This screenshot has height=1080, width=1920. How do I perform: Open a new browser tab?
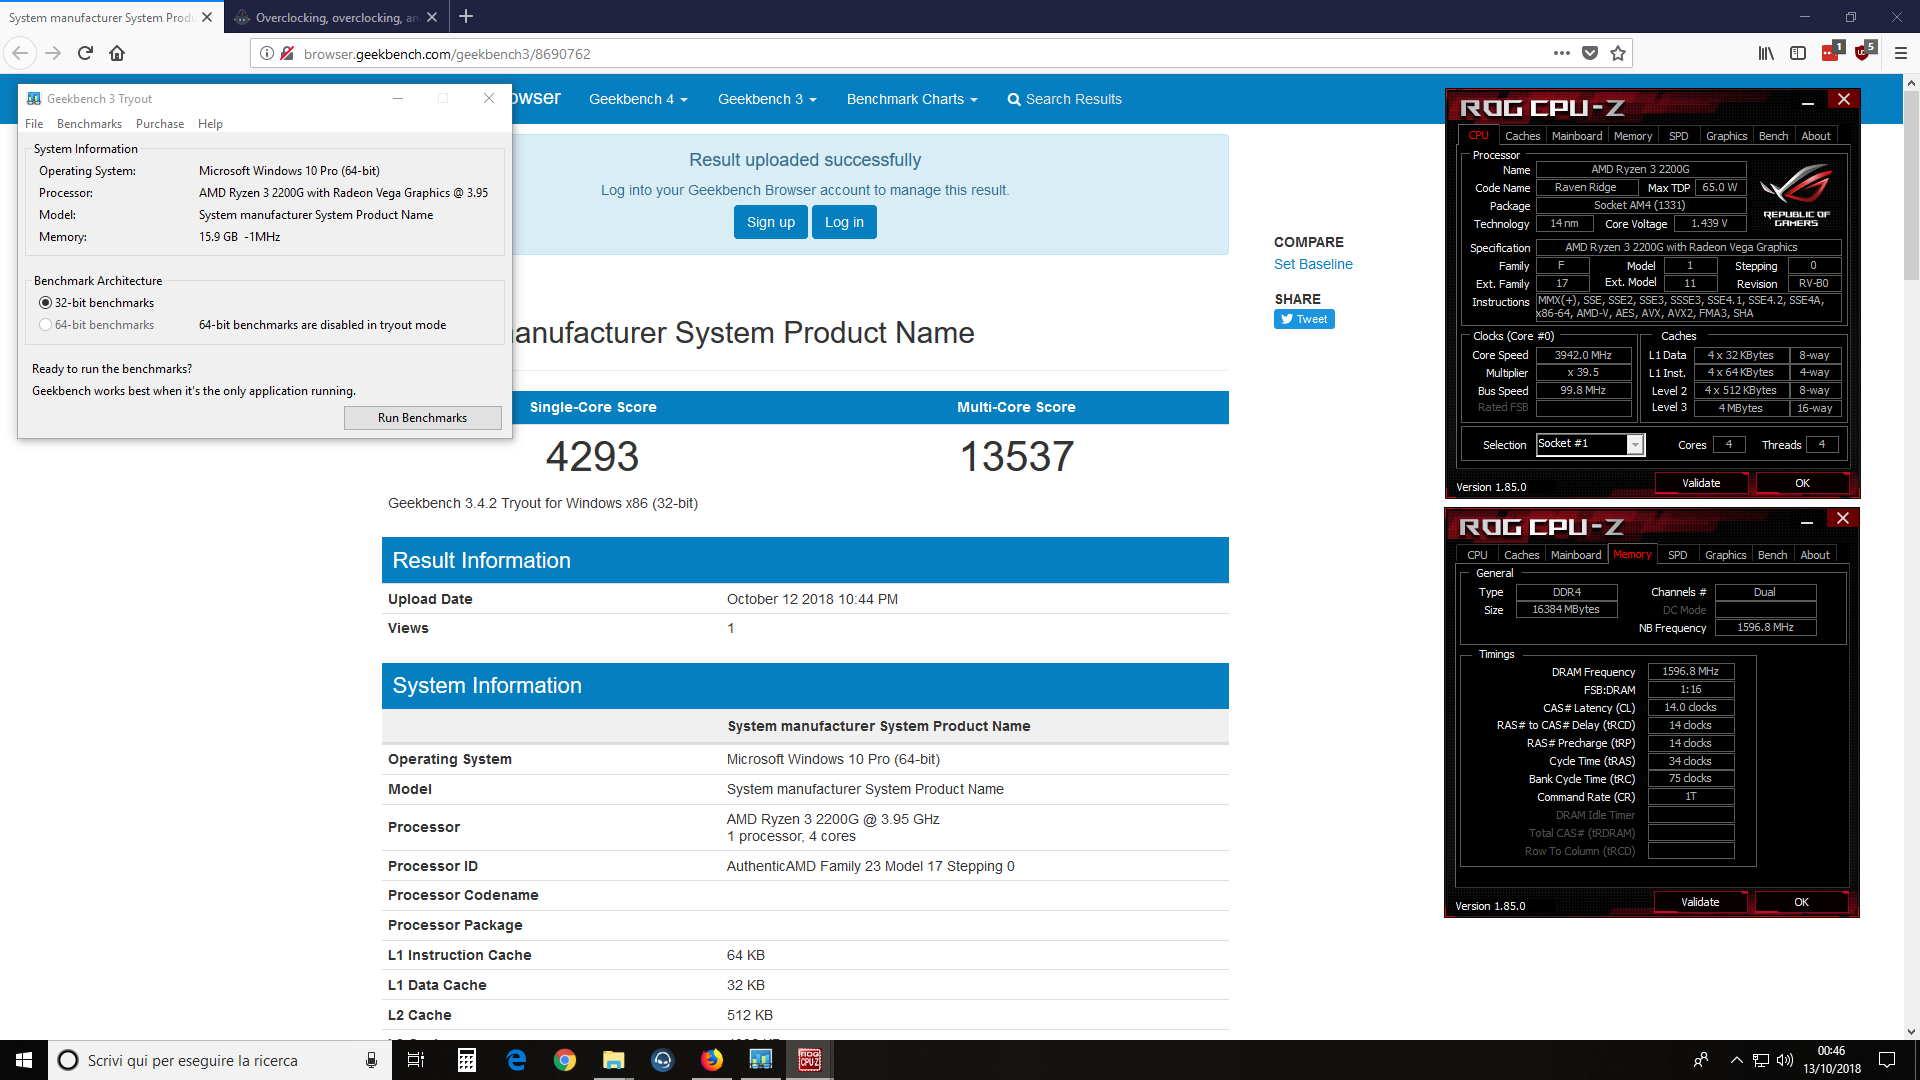466,16
